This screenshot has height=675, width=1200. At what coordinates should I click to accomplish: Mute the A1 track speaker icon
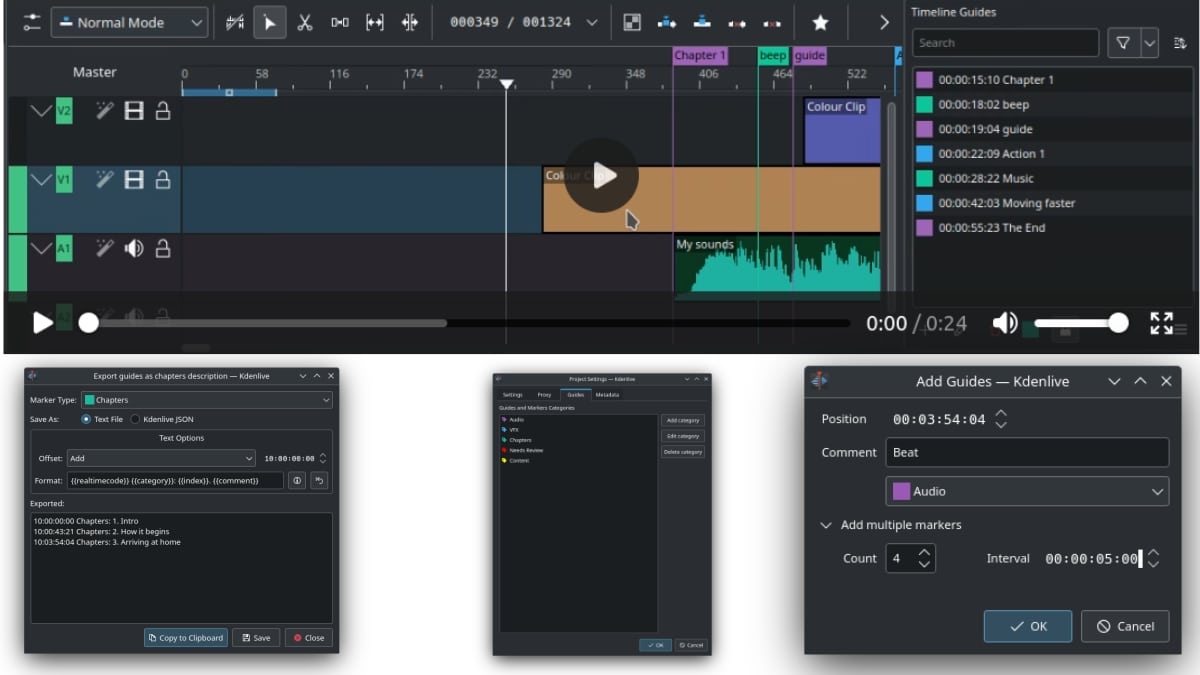click(x=134, y=248)
